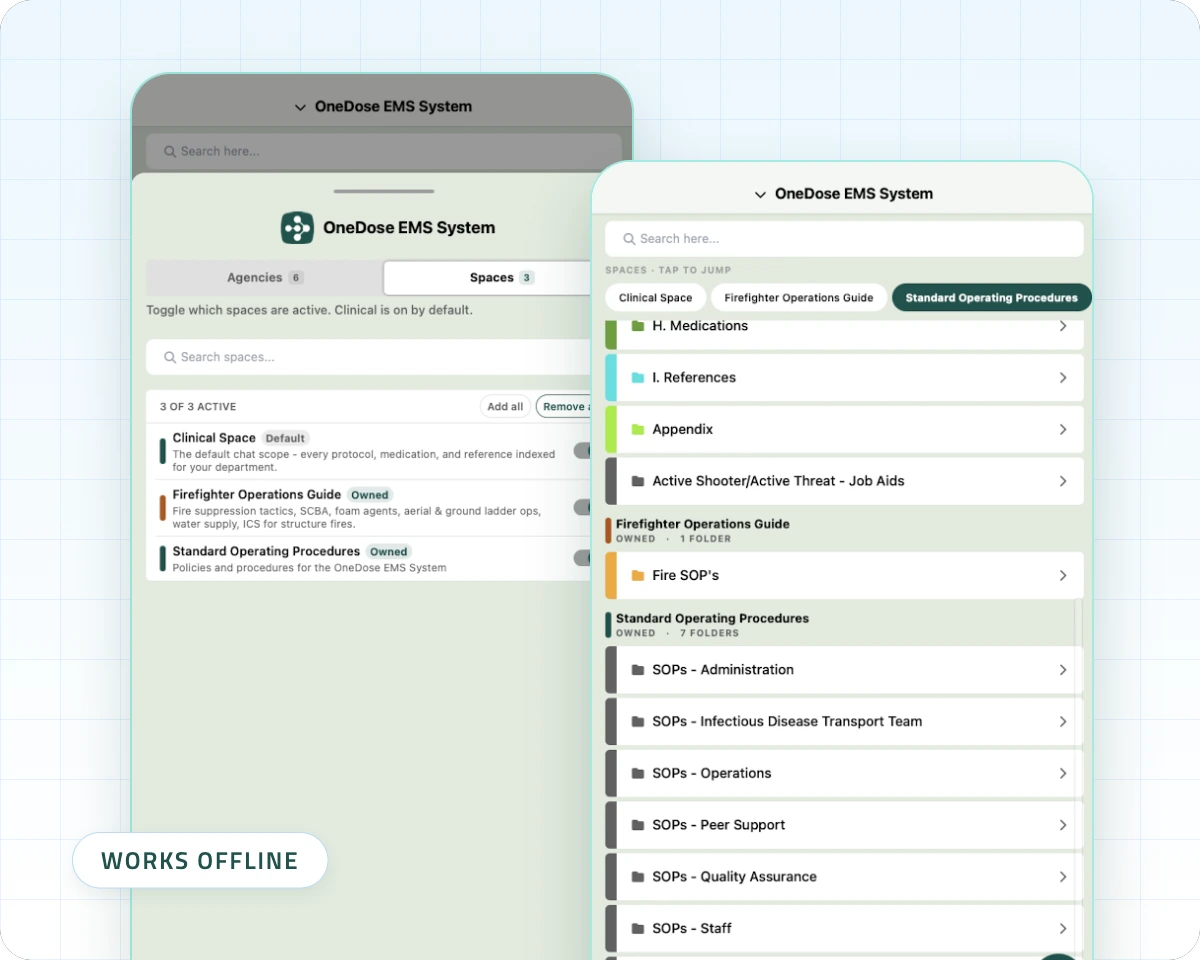Open the OneDose EMS System dropdown in front panel
Image resolution: width=1200 pixels, height=960 pixels.
843,194
